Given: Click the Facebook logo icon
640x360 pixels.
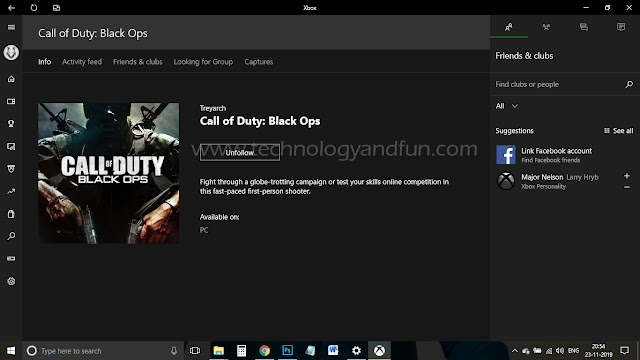Looking at the screenshot, I should [506, 155].
